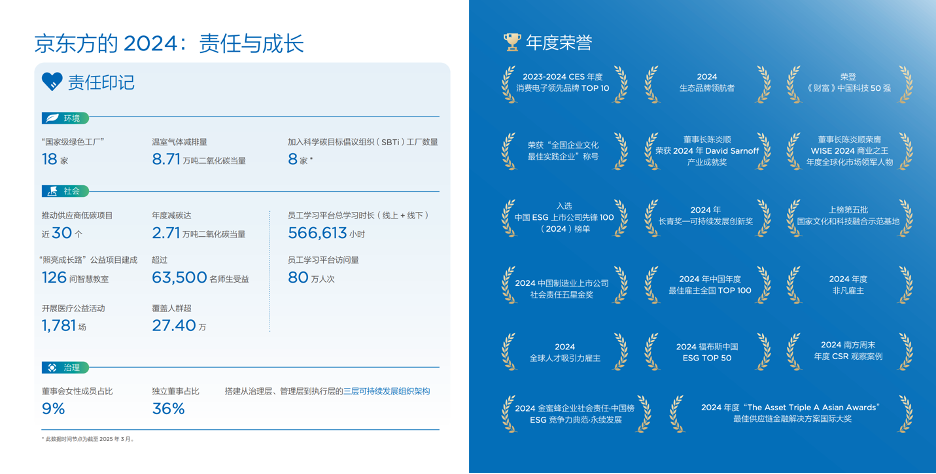Click the 独立董事占比 label
Image resolution: width=936 pixels, height=474 pixels.
176,391
